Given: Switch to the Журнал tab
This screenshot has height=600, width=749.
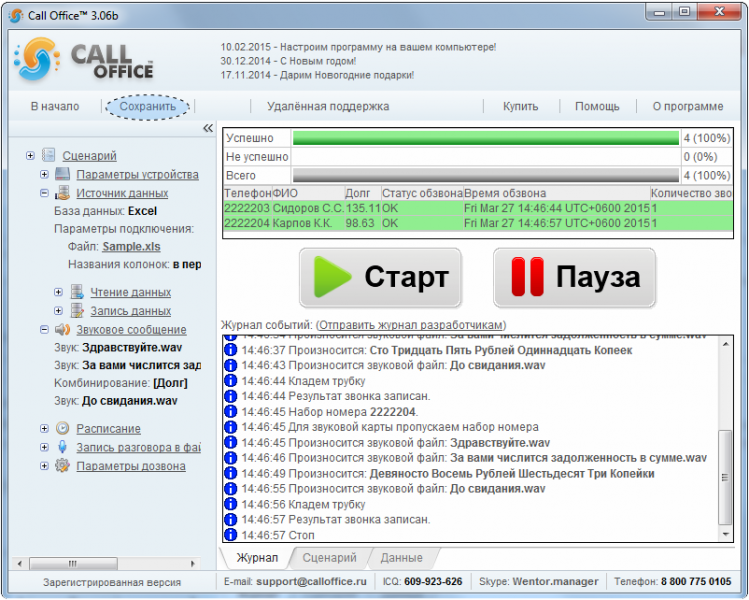Looking at the screenshot, I should (x=257, y=557).
